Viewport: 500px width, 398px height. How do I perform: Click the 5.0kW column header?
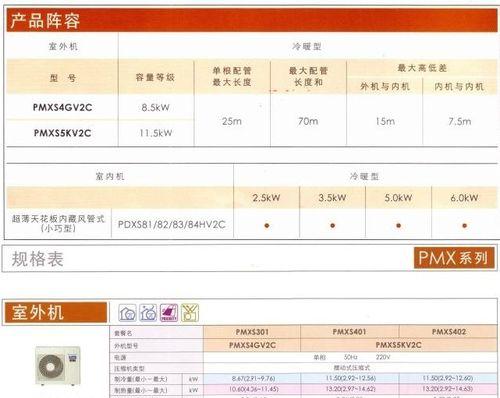point(398,198)
